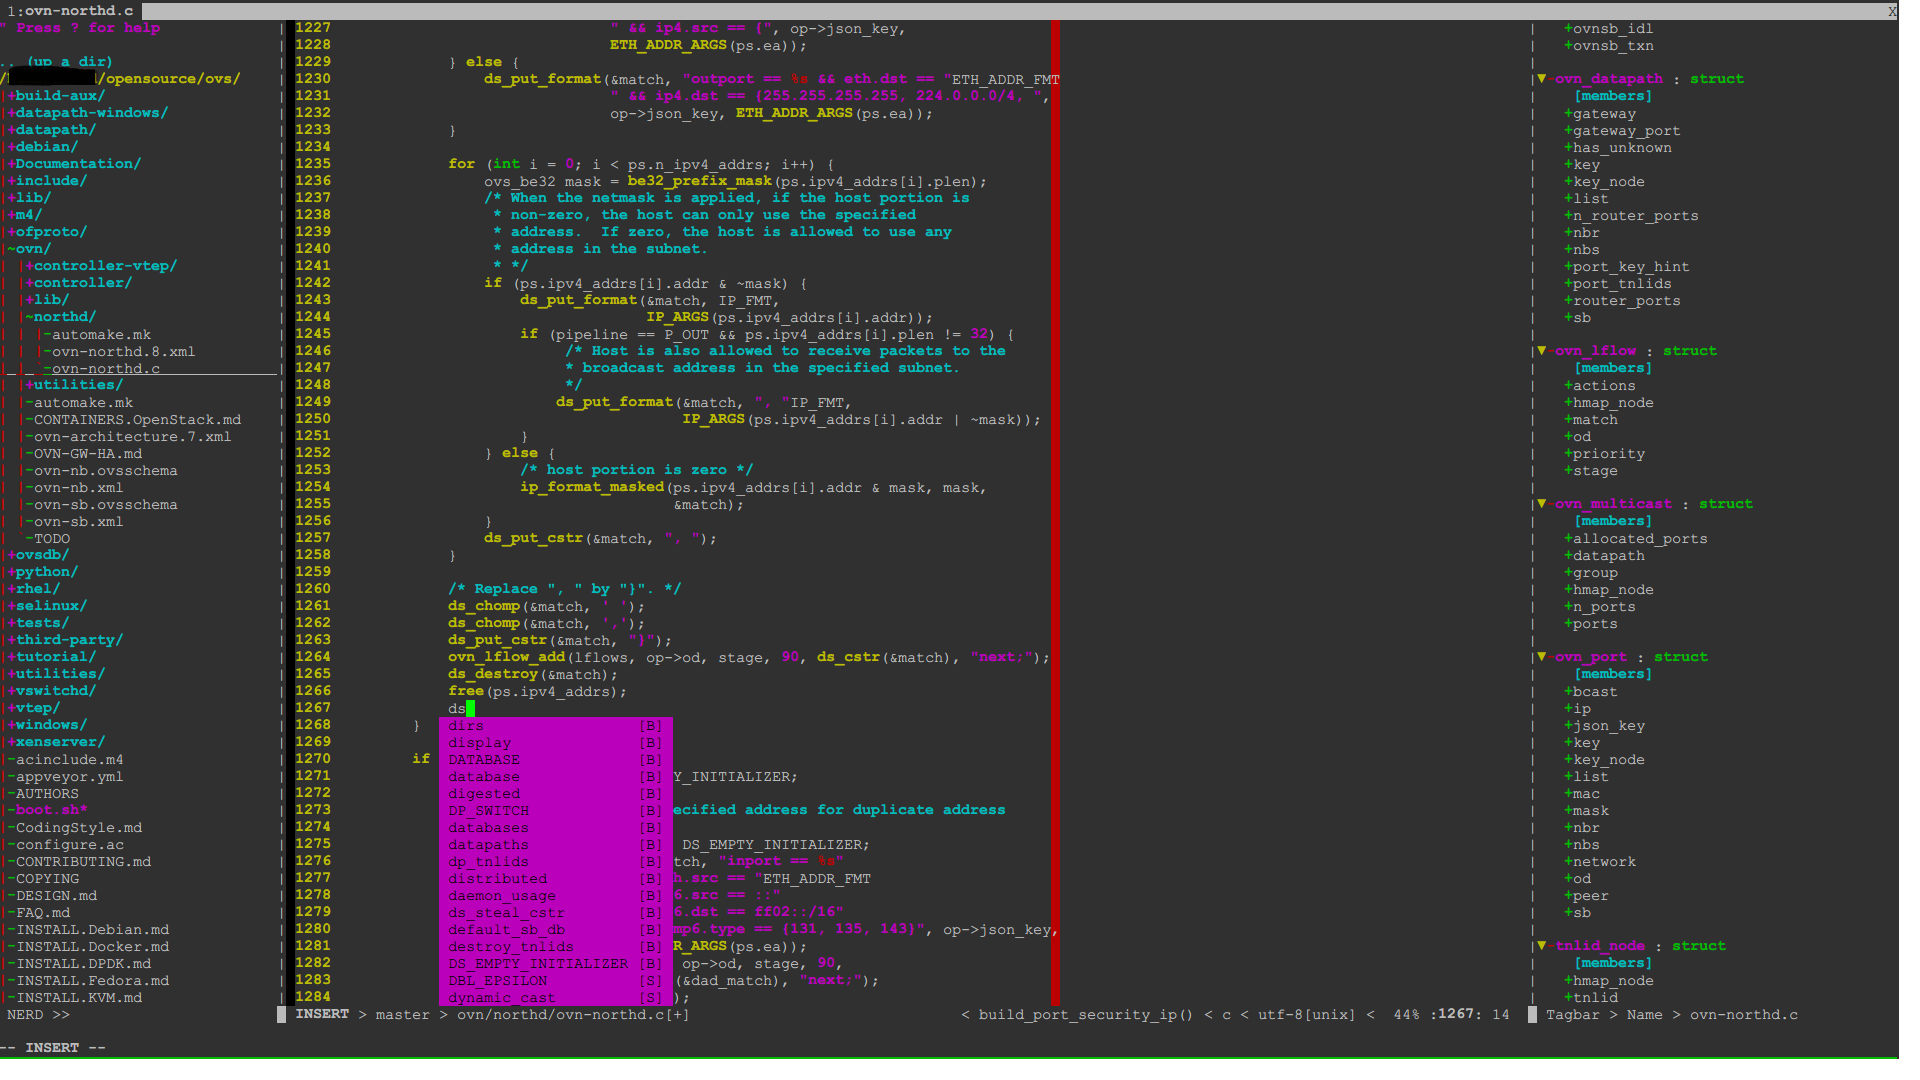Viewport: 1920px width, 1080px height.
Task: Select ds_steal_cstr from the completion popup
Action: tap(506, 913)
